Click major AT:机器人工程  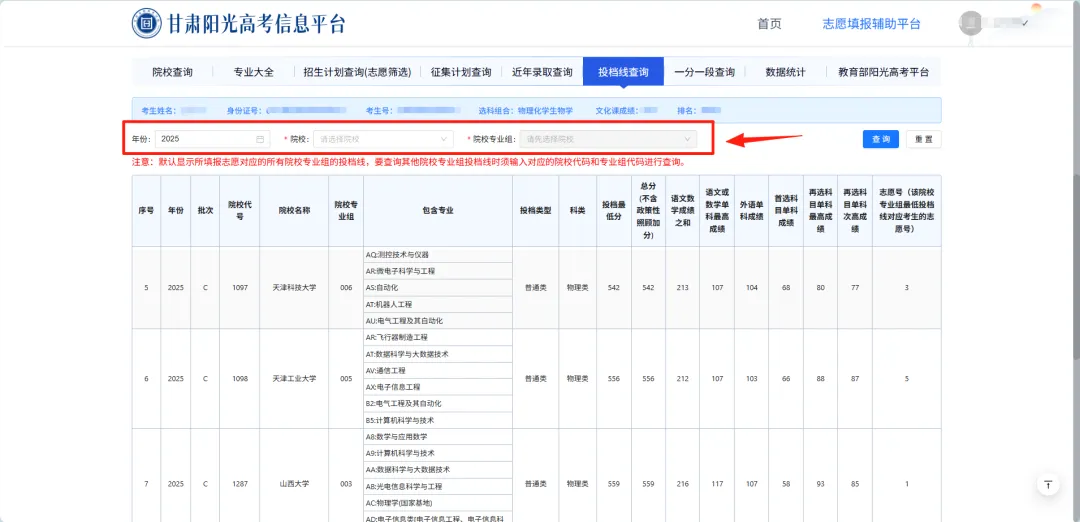(438, 304)
